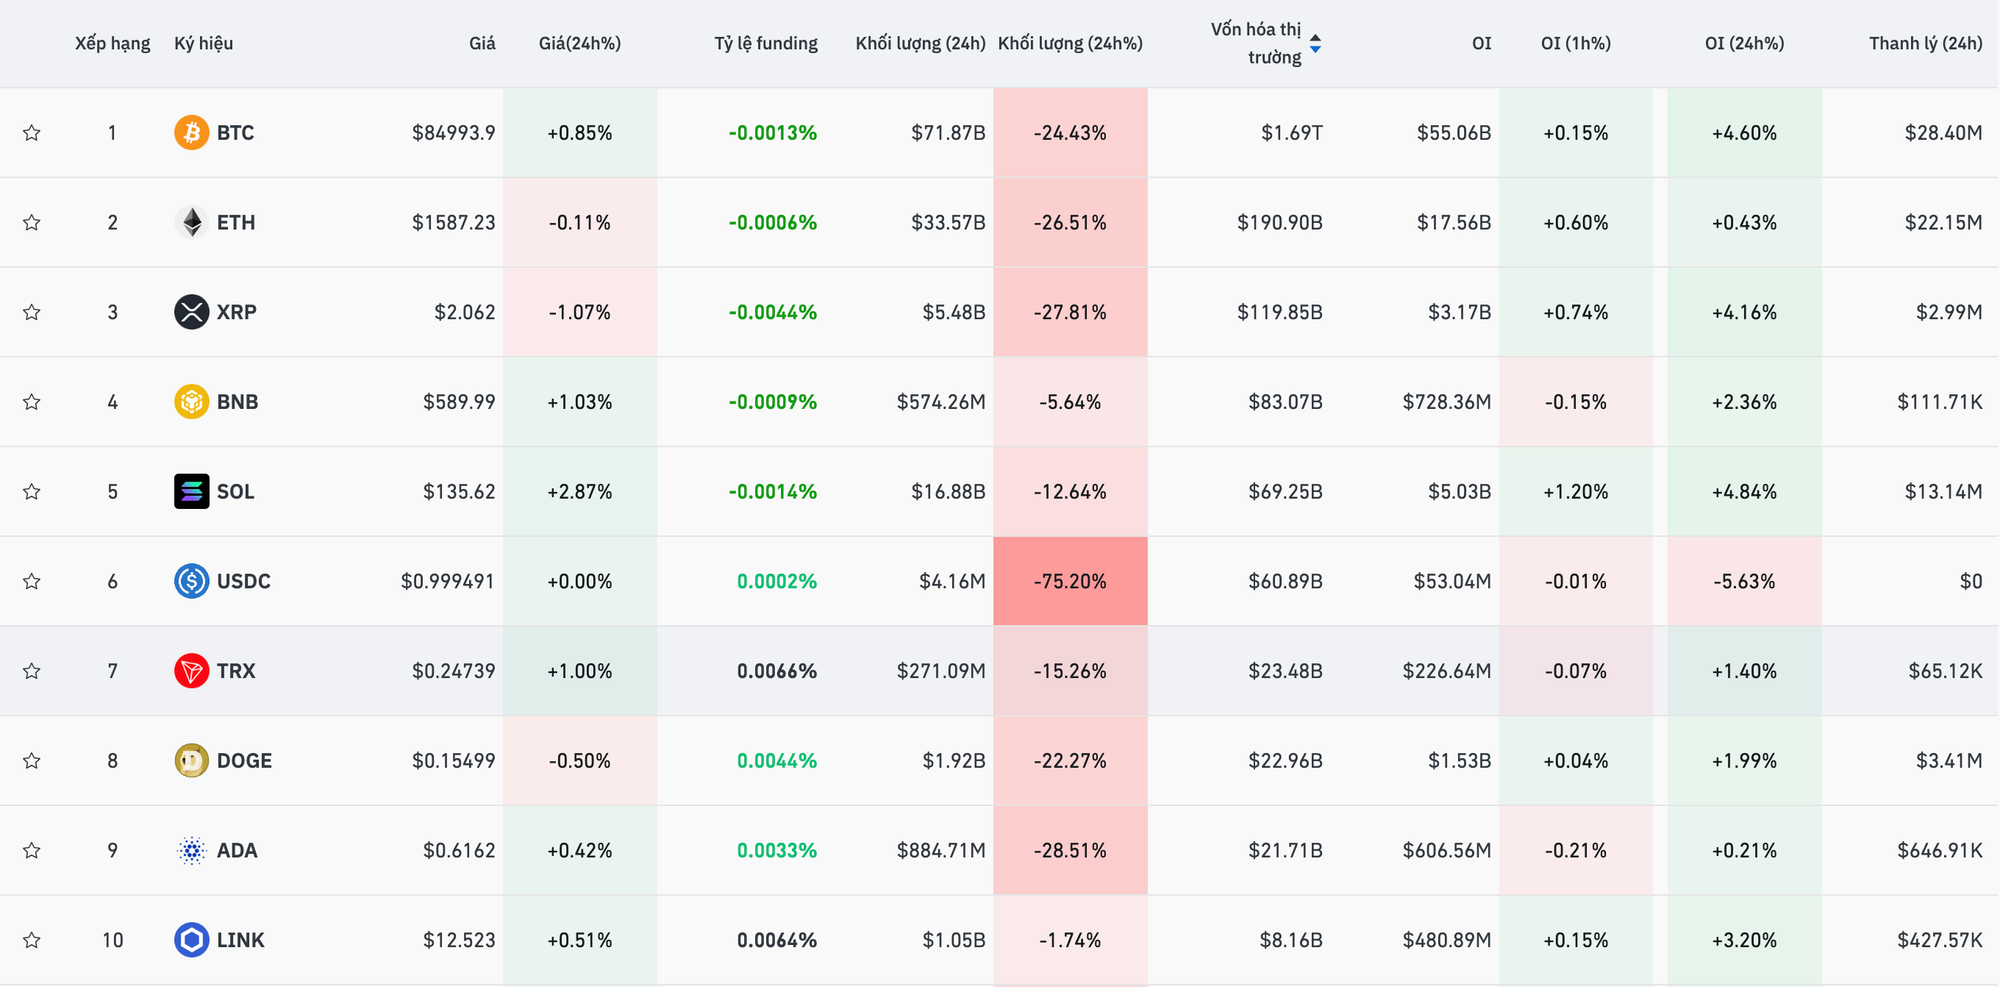Click the TRX red logo
2000x987 pixels.
[191, 671]
